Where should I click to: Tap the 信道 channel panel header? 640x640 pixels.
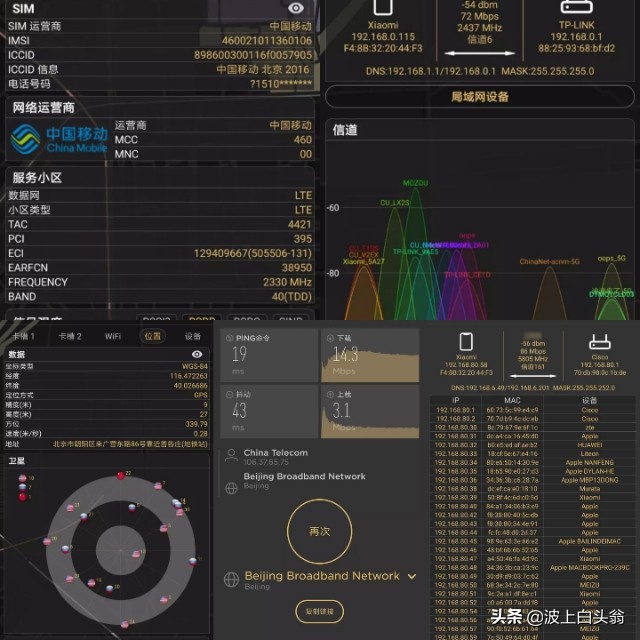click(x=345, y=130)
